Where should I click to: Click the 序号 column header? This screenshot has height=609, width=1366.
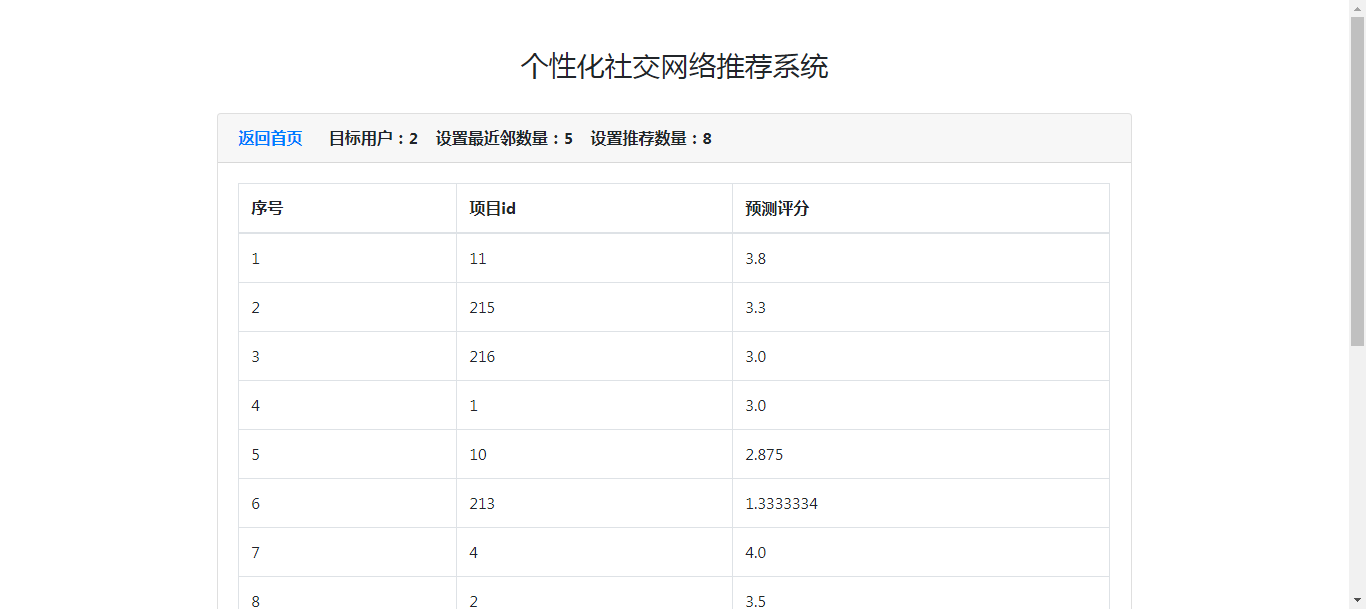[x=347, y=208]
